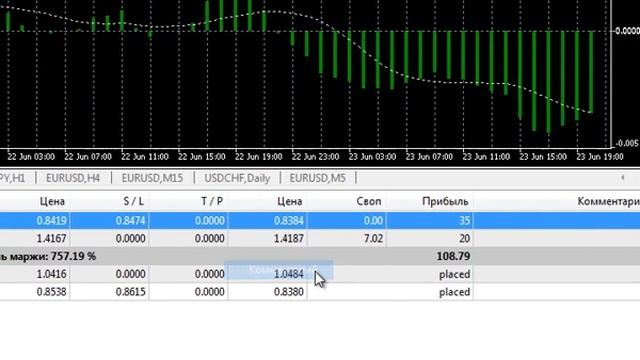Click the 23 Jun 11:00 time axis label

486,157
